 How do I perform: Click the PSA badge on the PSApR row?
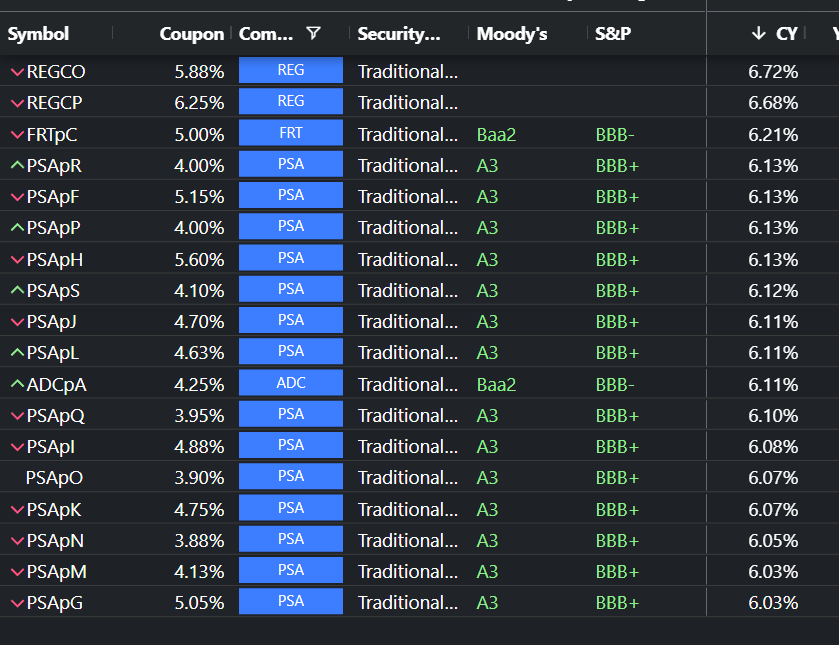click(x=290, y=164)
